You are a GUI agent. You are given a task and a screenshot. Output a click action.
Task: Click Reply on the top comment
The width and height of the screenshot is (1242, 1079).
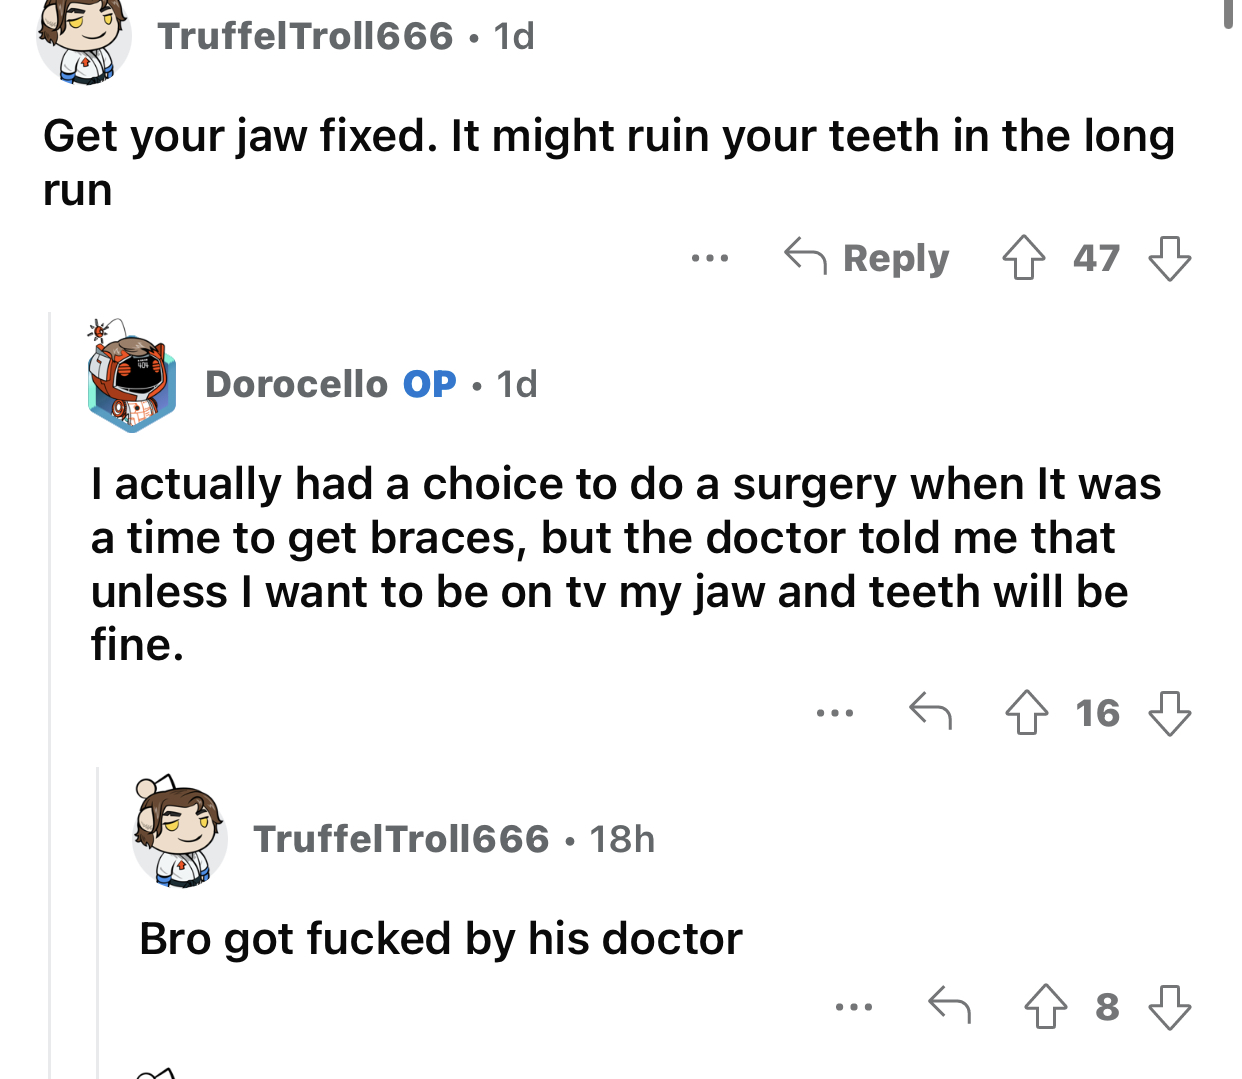click(867, 258)
